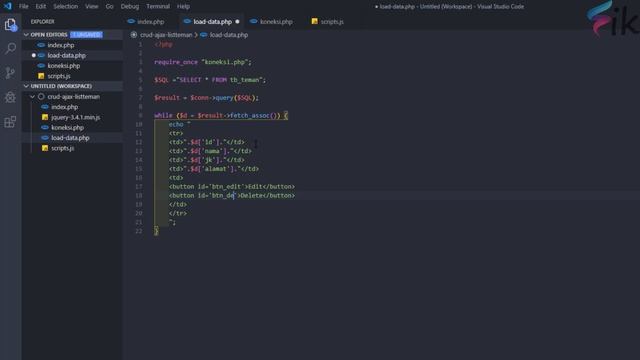Click the btn_edit button code line
Image resolution: width=640 pixels, height=360 pixels.
231,187
